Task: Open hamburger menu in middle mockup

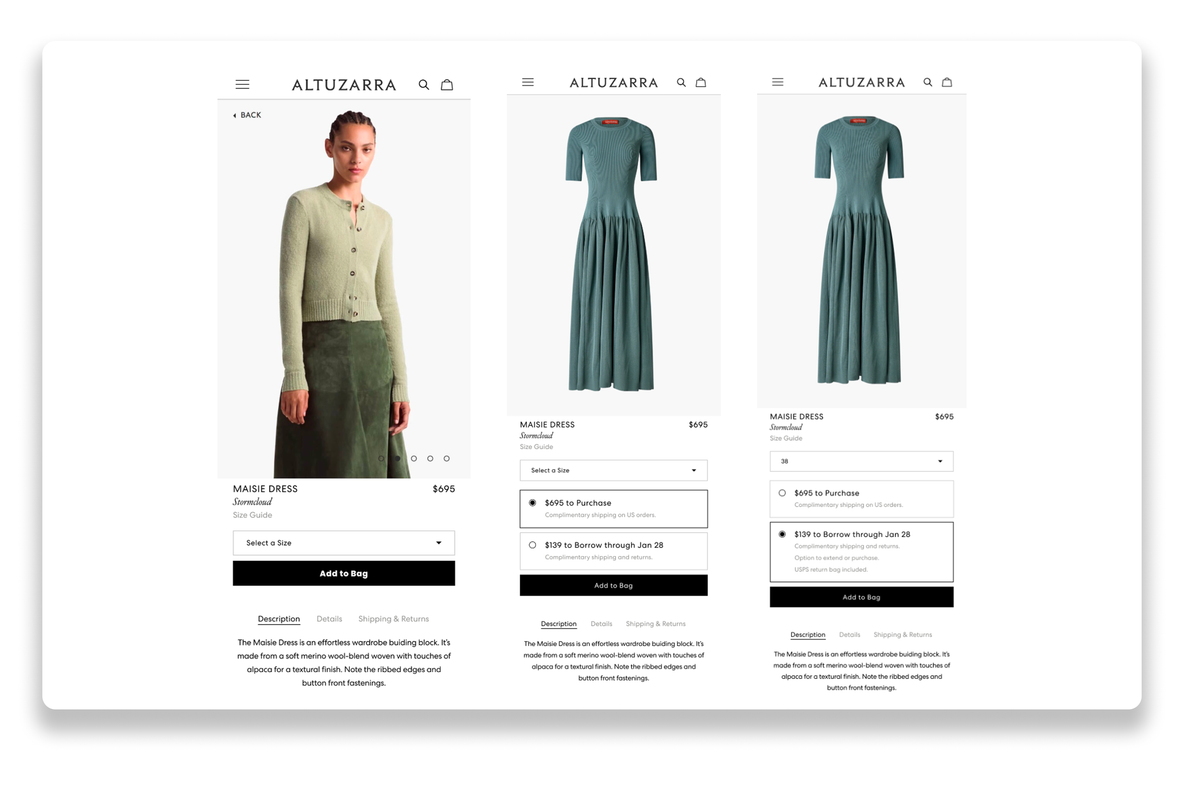Action: pos(528,82)
